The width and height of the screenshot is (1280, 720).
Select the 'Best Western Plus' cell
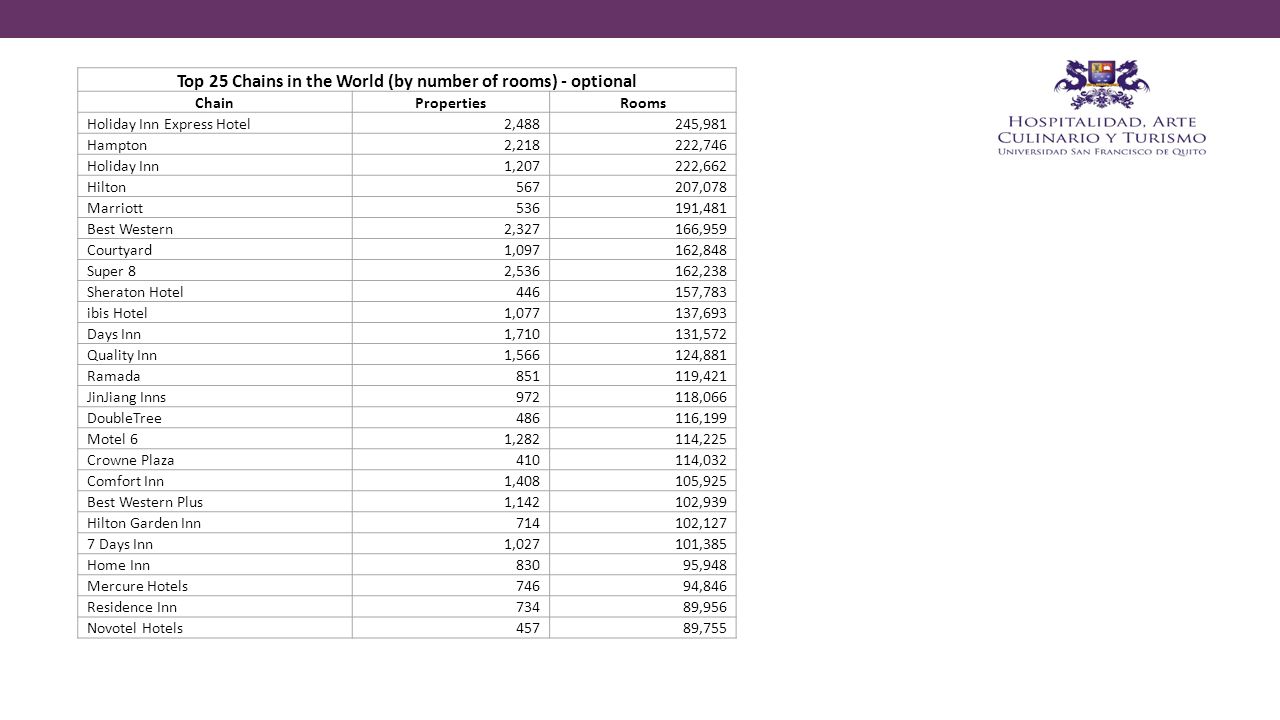pyautogui.click(x=215, y=502)
